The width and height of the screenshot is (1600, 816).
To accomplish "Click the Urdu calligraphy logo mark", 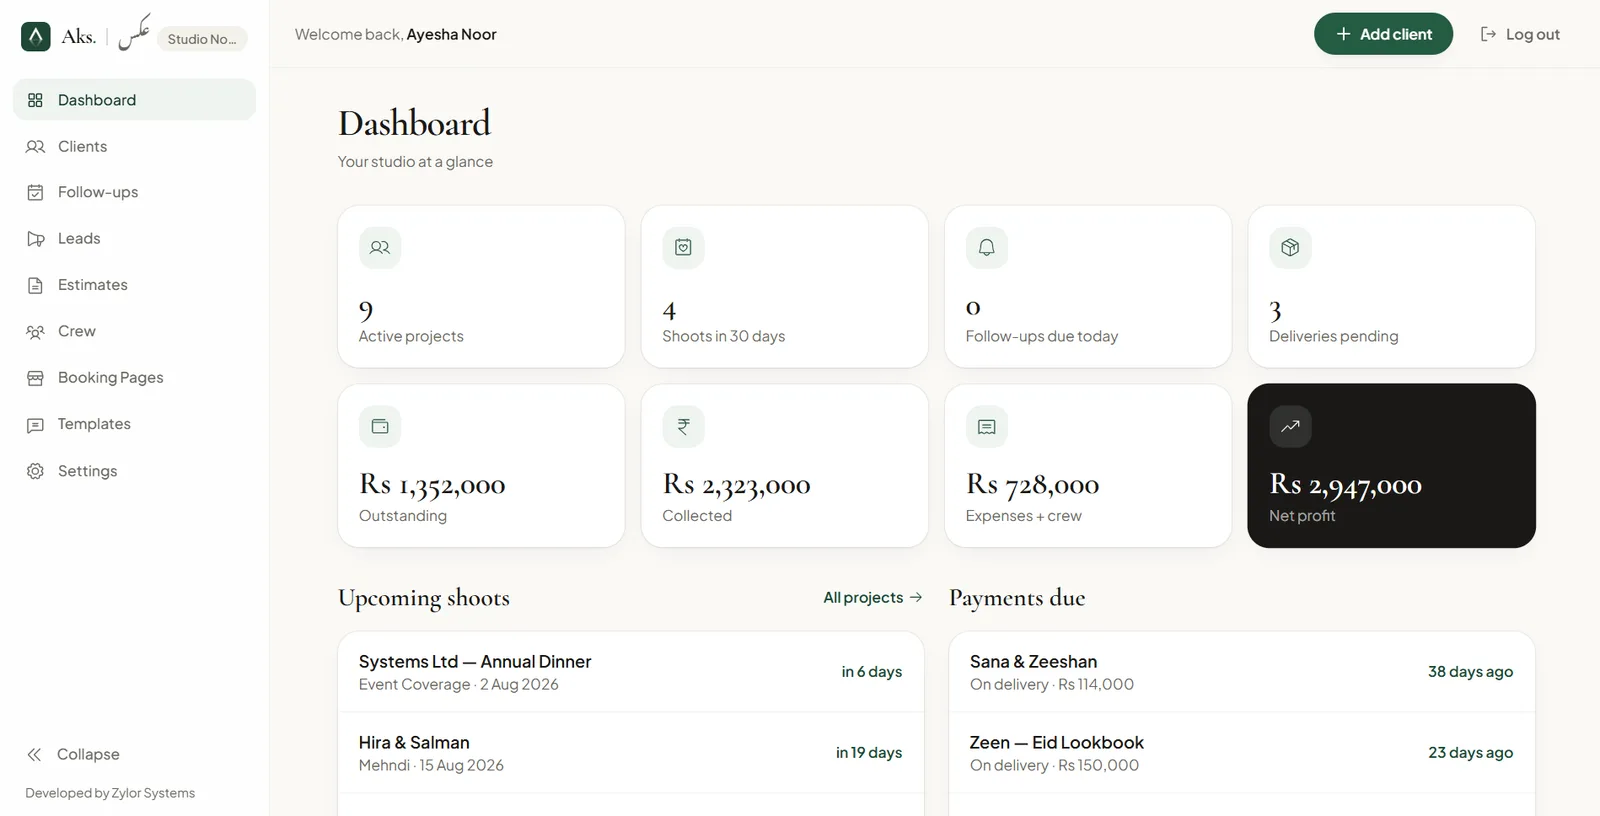I will (x=134, y=33).
